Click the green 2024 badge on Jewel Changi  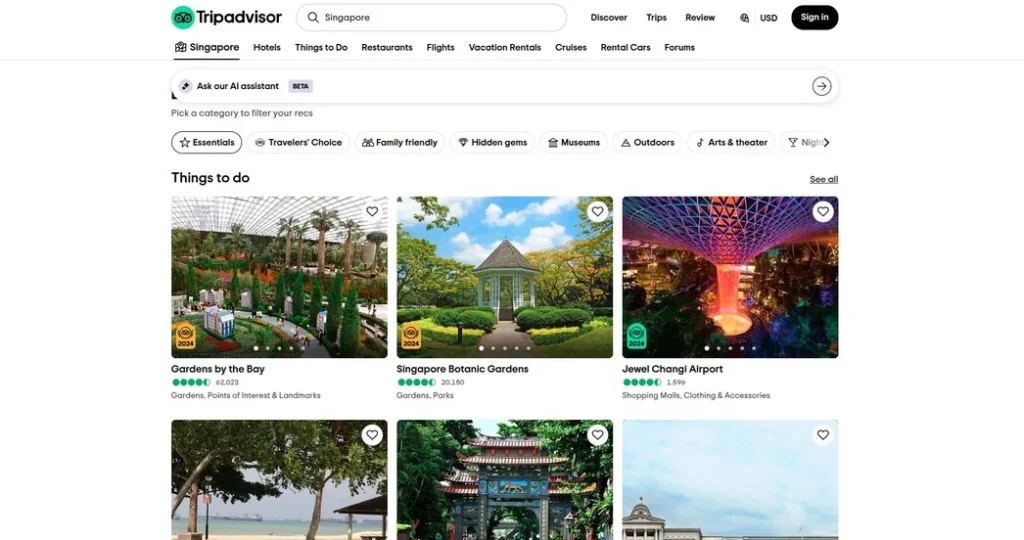pyautogui.click(x=637, y=336)
